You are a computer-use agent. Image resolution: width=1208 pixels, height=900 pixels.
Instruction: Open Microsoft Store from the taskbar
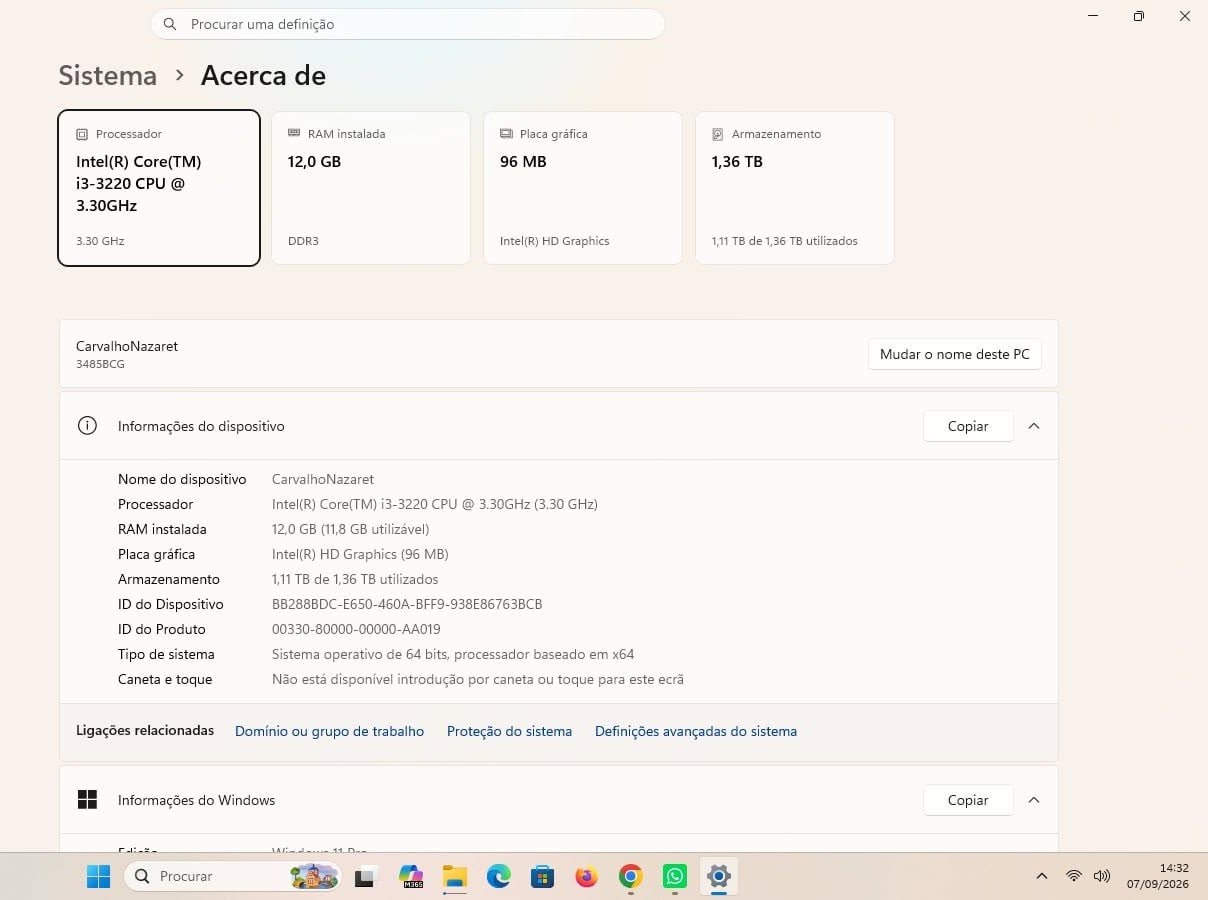coord(543,877)
